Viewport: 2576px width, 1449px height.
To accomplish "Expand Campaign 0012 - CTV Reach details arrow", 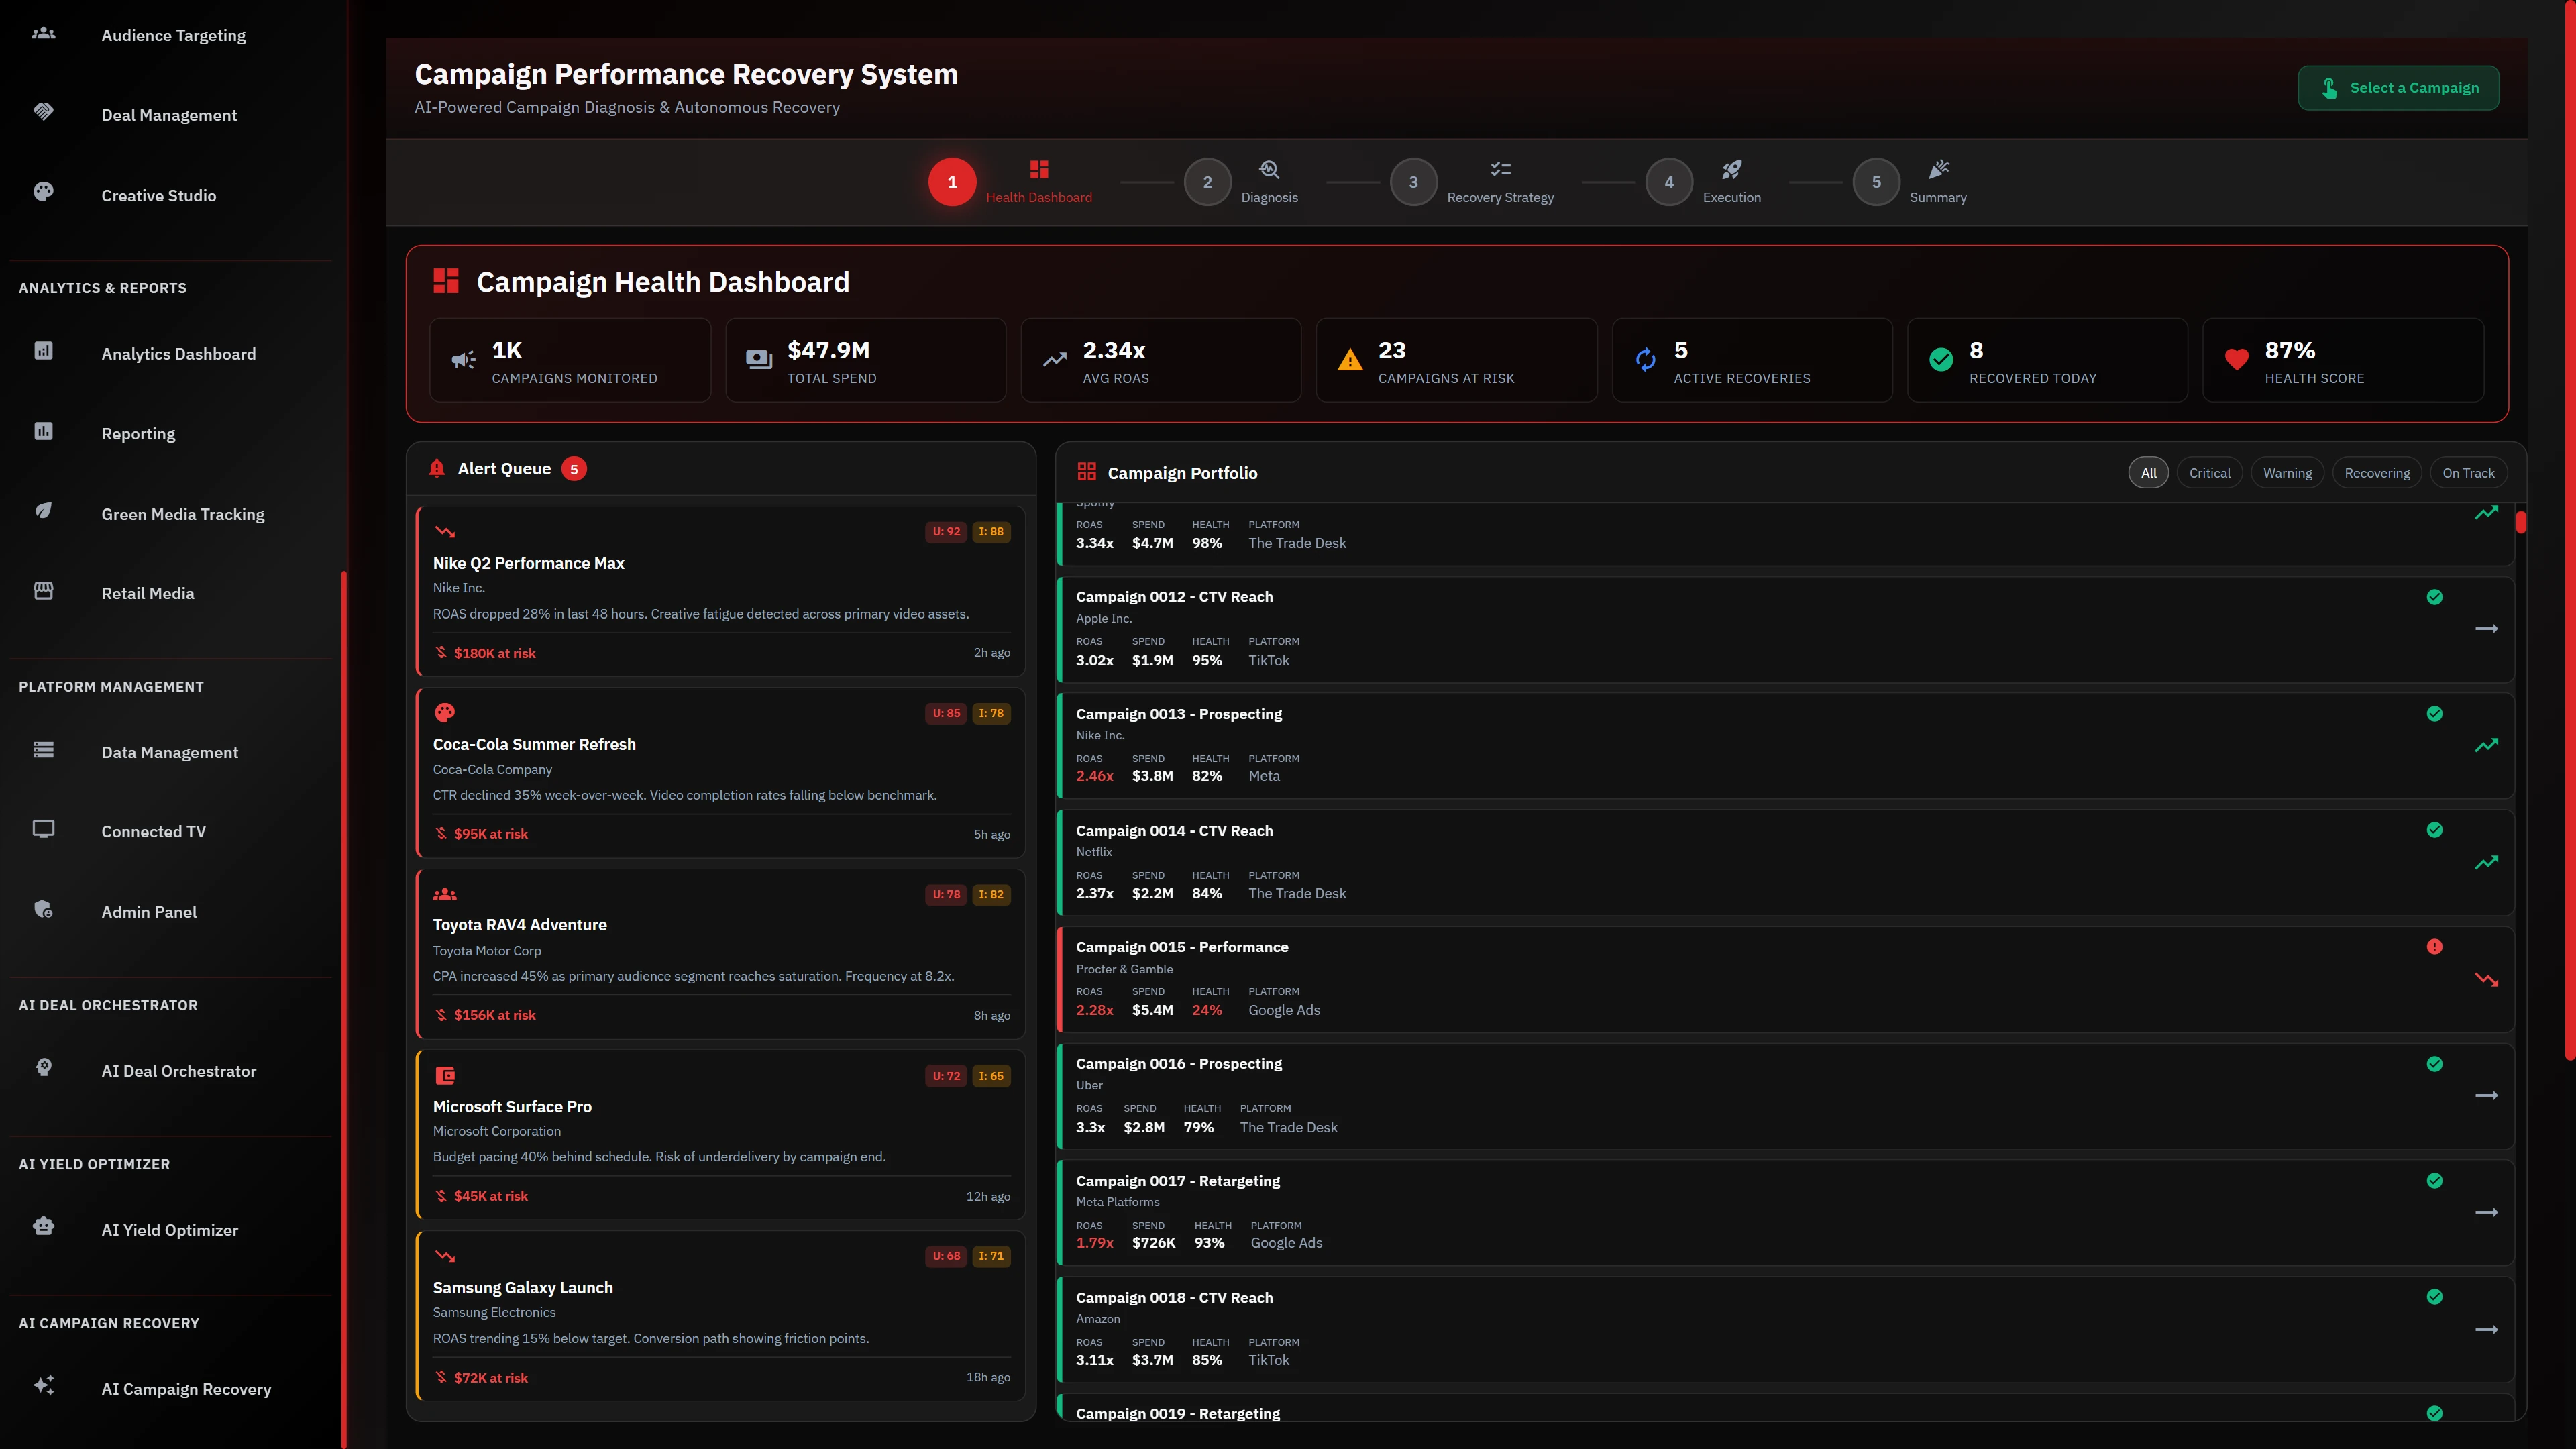I will [x=2487, y=628].
